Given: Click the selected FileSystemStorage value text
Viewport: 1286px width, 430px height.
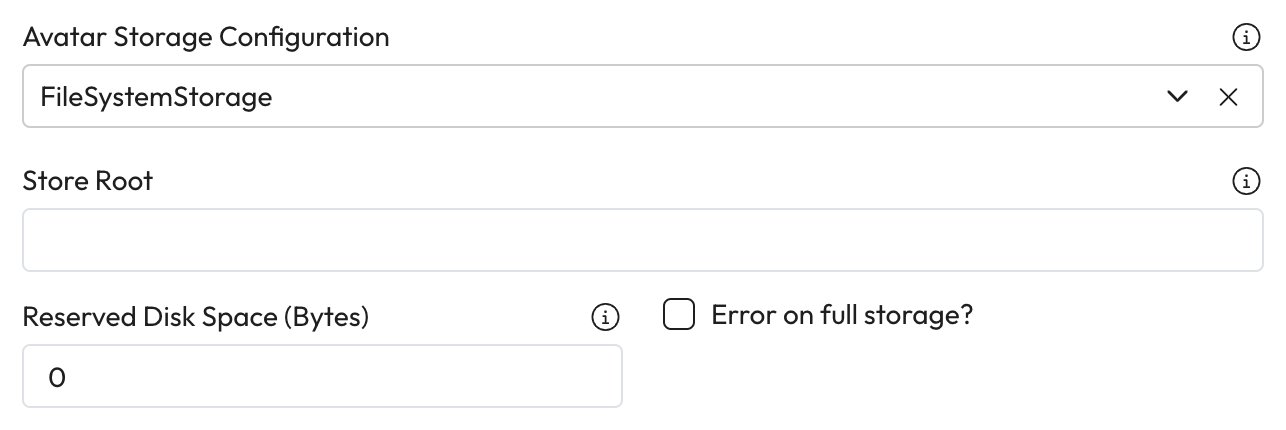Looking at the screenshot, I should coord(156,97).
